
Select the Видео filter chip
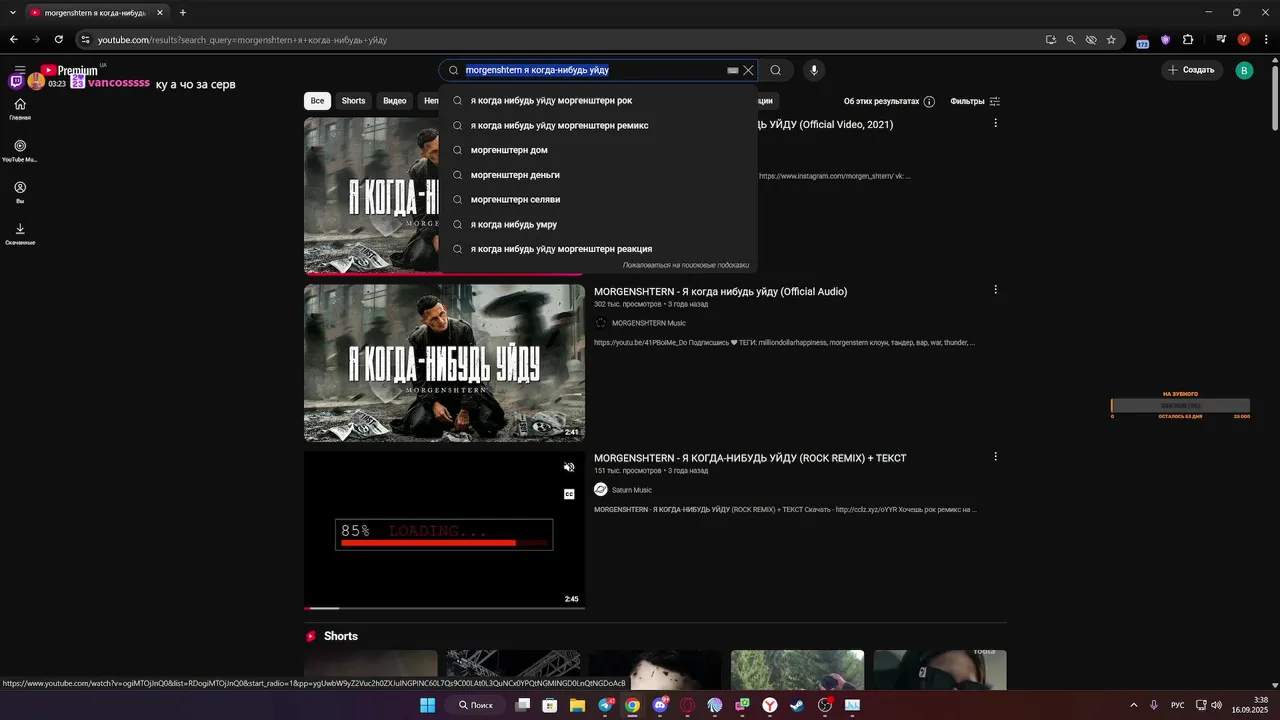pyautogui.click(x=395, y=101)
